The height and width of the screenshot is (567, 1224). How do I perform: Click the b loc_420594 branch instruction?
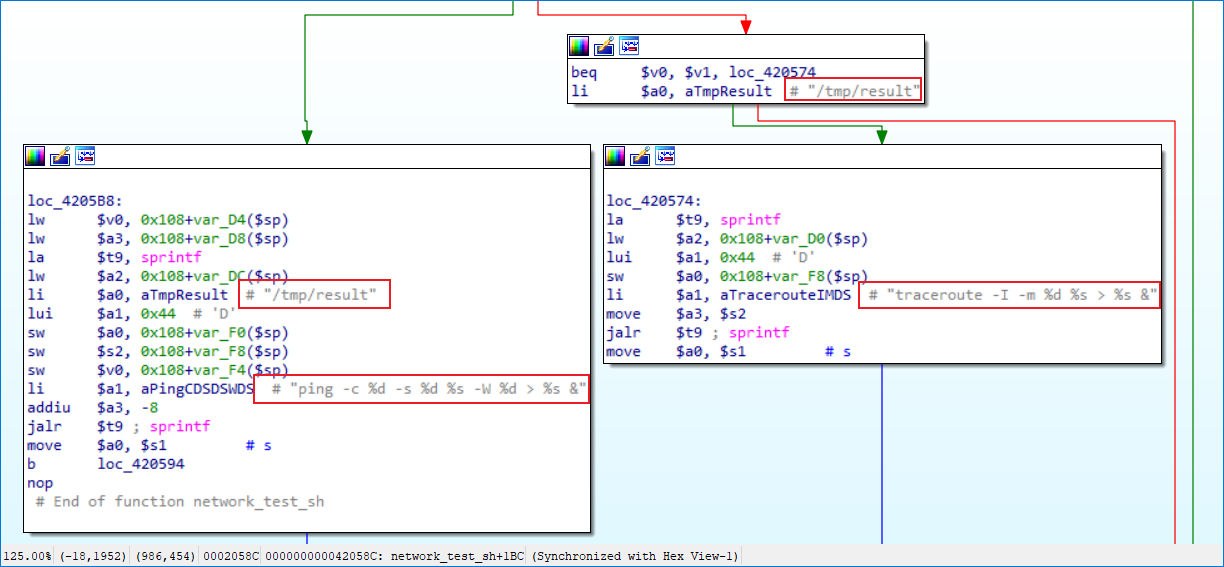105,464
